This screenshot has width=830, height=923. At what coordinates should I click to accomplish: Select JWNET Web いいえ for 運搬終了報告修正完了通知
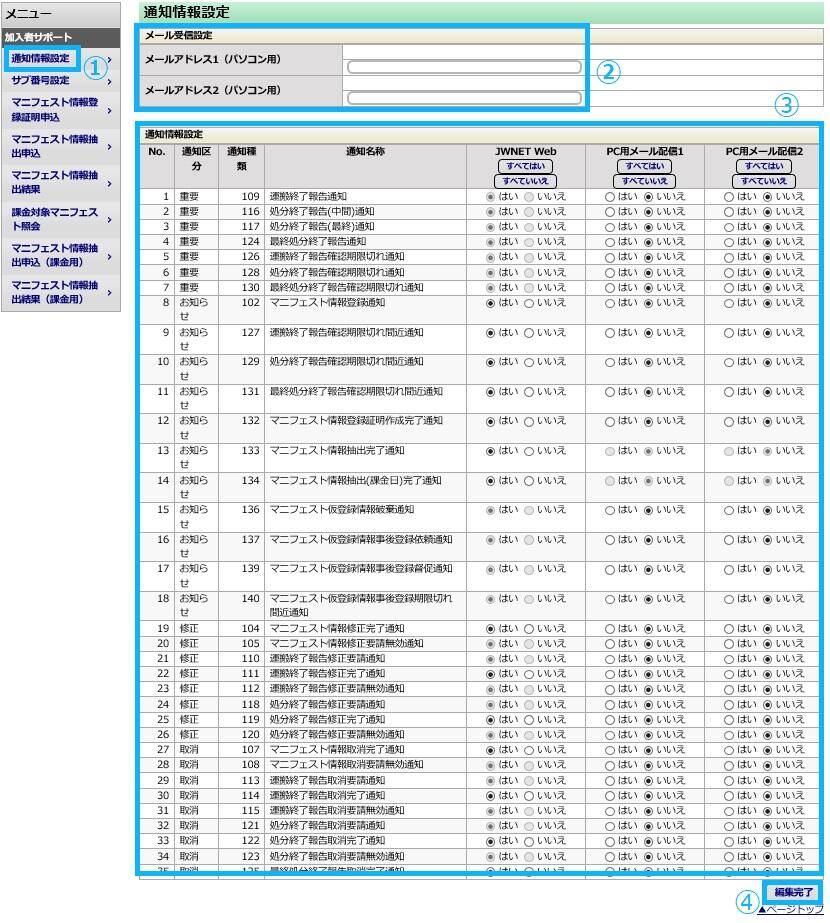(529, 675)
